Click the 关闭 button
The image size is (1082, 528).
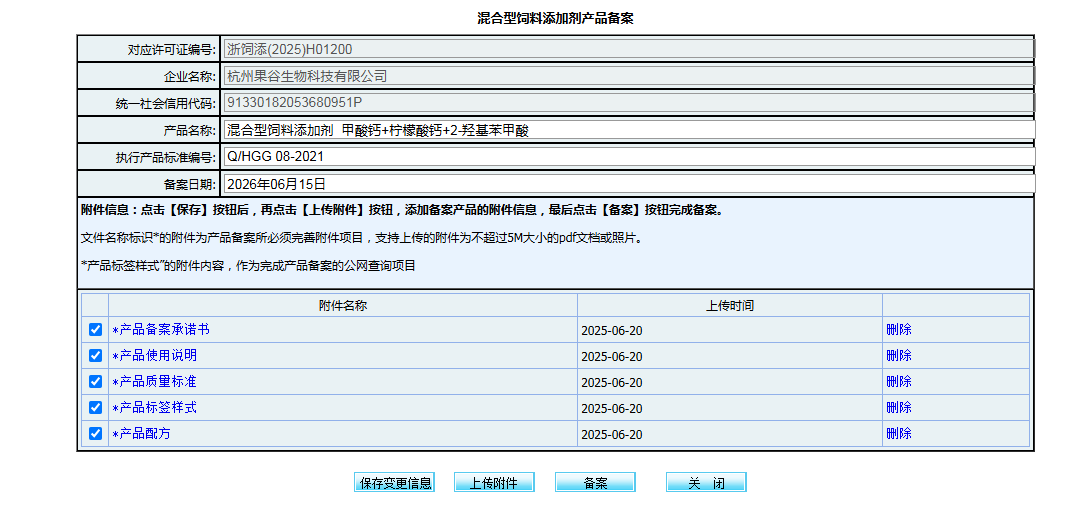(706, 482)
